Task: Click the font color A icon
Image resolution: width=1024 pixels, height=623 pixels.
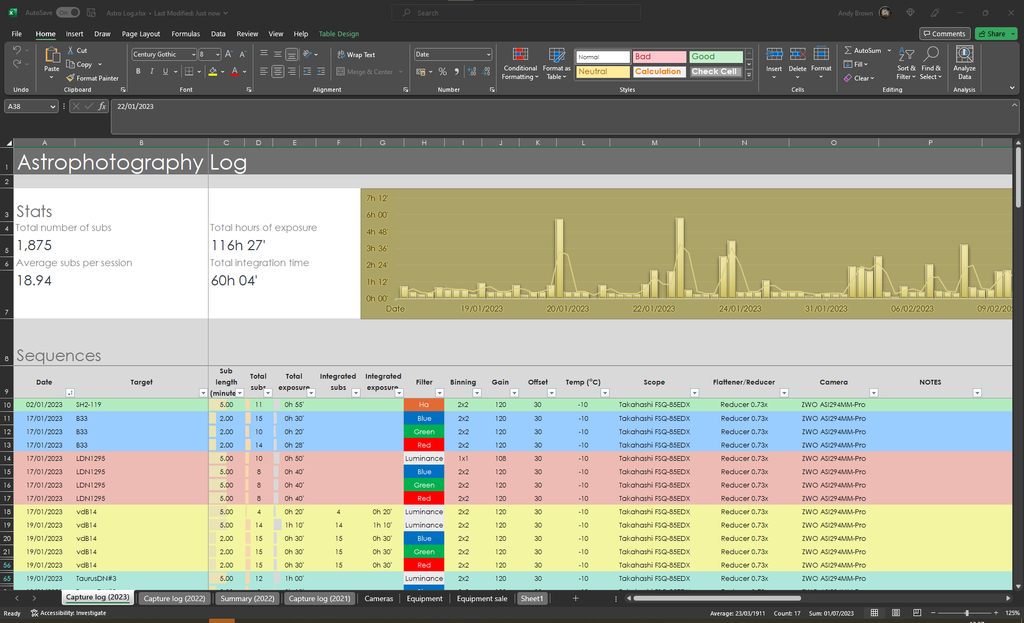Action: point(234,72)
